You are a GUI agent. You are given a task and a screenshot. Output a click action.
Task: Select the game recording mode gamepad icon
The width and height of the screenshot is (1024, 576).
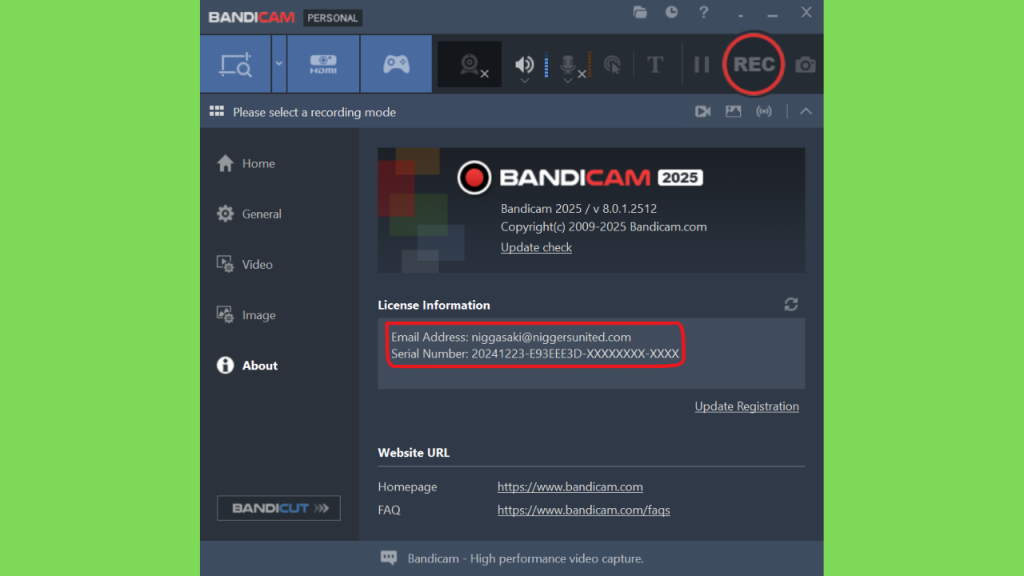[396, 64]
